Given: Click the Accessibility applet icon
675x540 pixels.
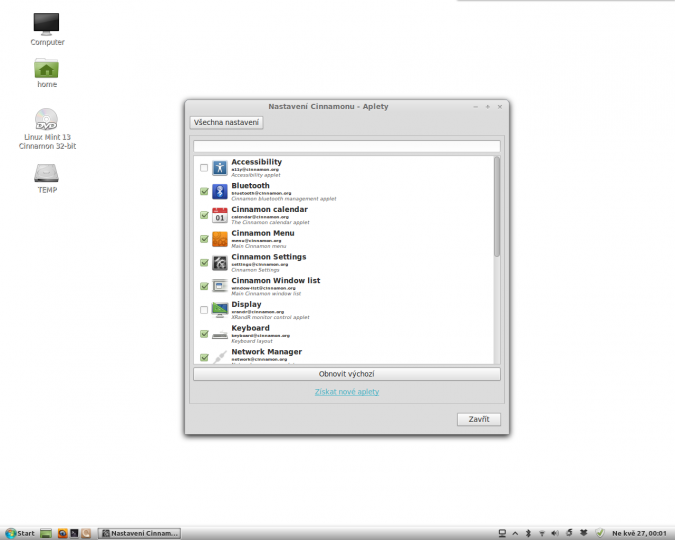Looking at the screenshot, I should click(220, 168).
